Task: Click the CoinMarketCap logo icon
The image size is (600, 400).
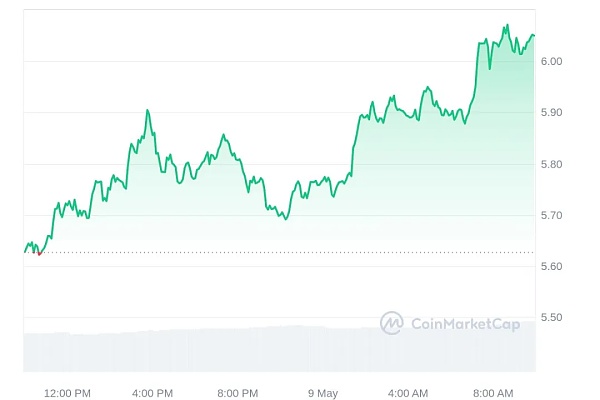Action: click(x=391, y=322)
